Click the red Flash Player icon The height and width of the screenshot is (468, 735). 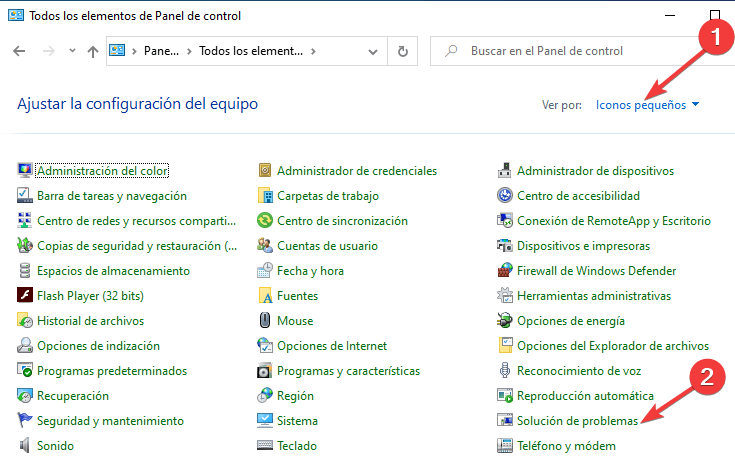pos(25,295)
